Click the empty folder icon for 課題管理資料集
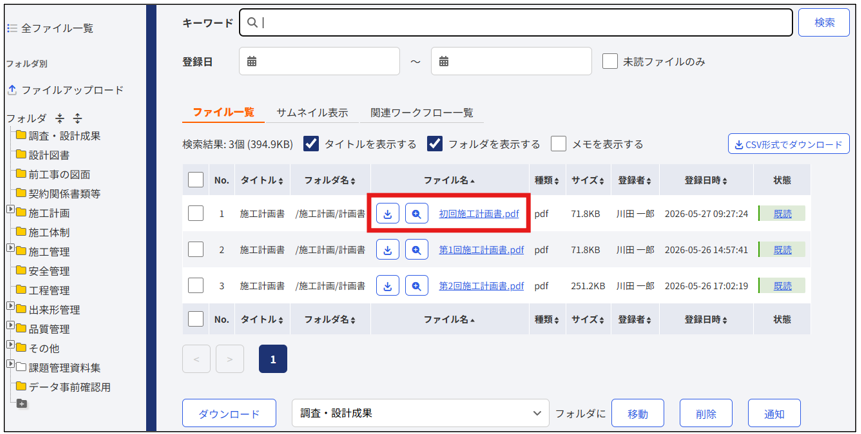 [21, 368]
